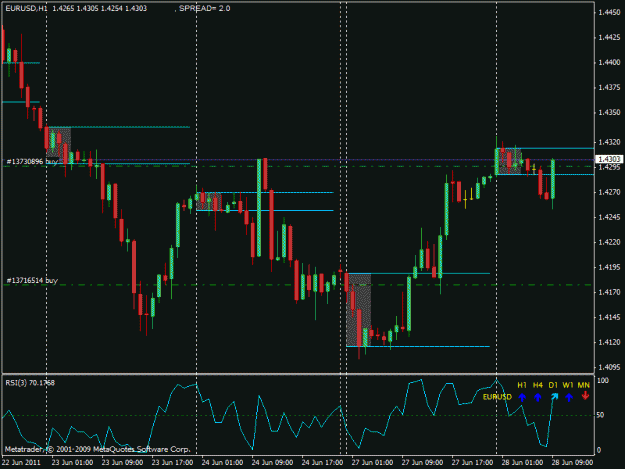The image size is (625, 469).
Task: Click the 1.4095 price scale value
Action: [609, 367]
